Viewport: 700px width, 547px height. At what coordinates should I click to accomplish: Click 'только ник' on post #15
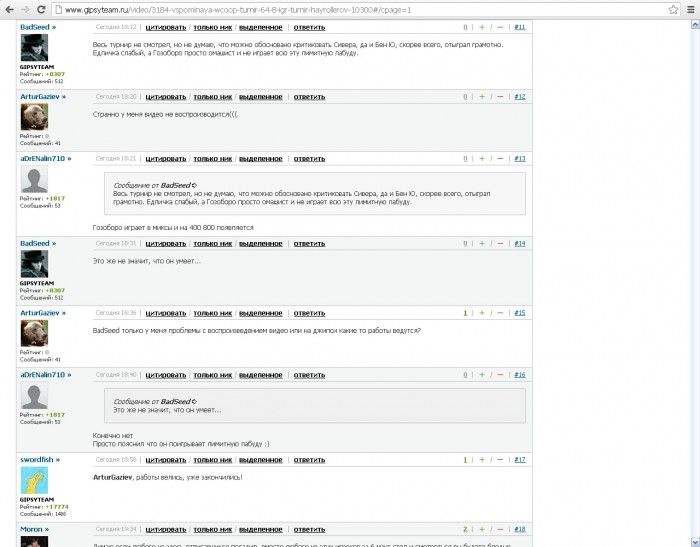point(212,313)
